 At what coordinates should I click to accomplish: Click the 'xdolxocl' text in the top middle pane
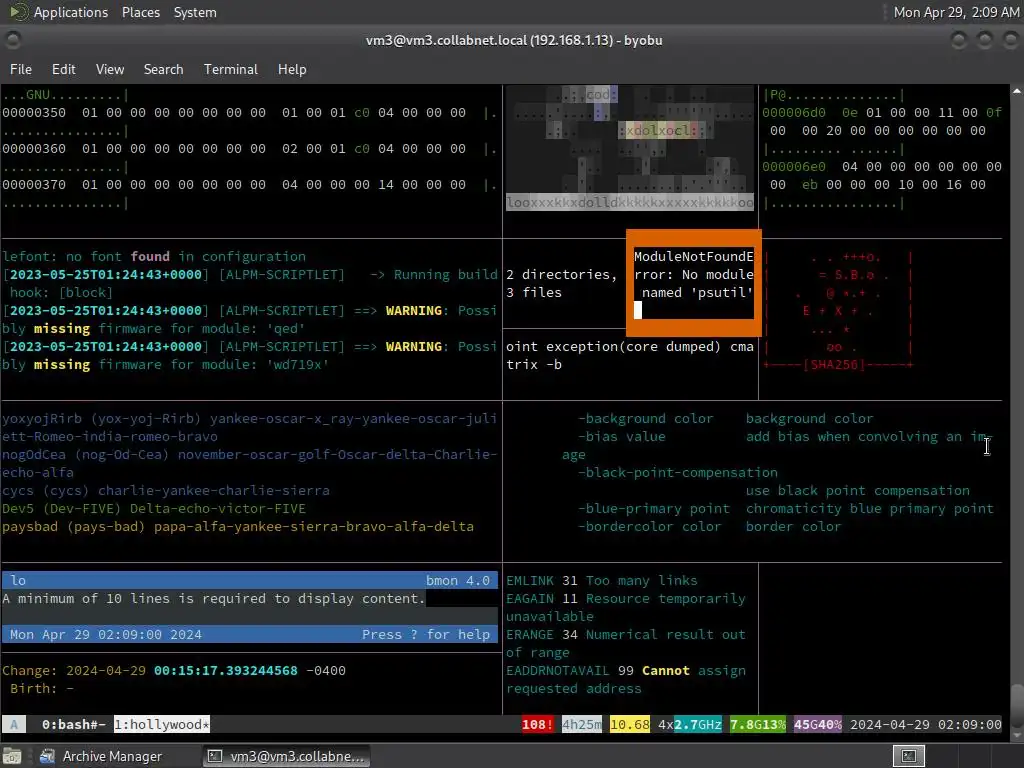coord(658,131)
